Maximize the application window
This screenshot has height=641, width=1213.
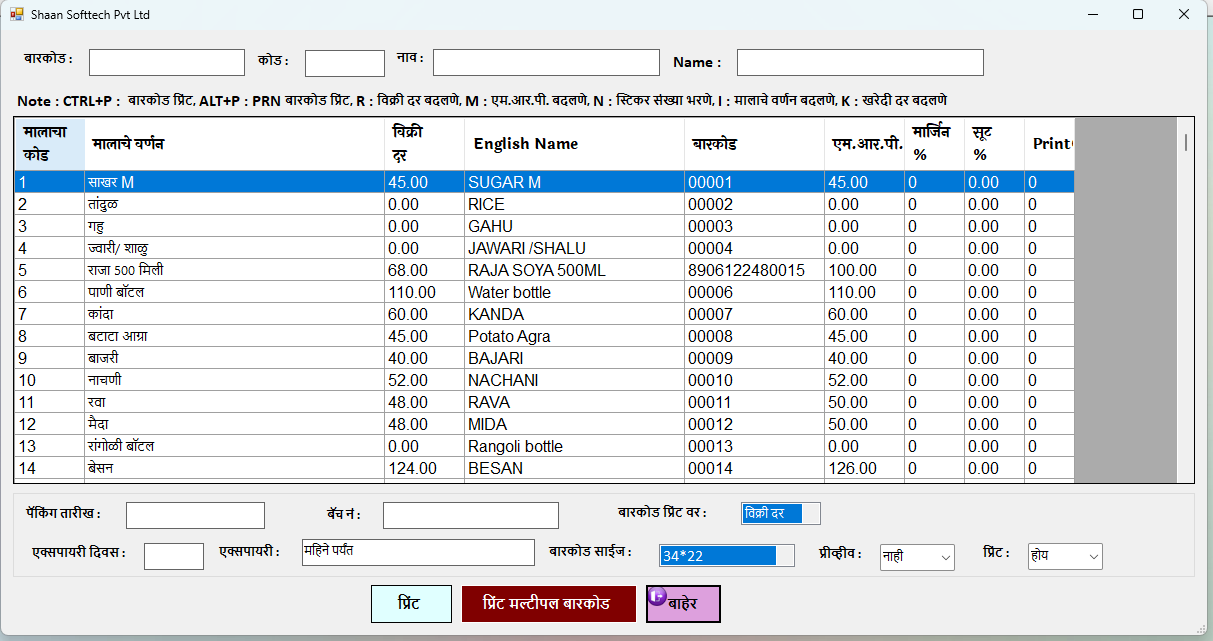click(1137, 15)
